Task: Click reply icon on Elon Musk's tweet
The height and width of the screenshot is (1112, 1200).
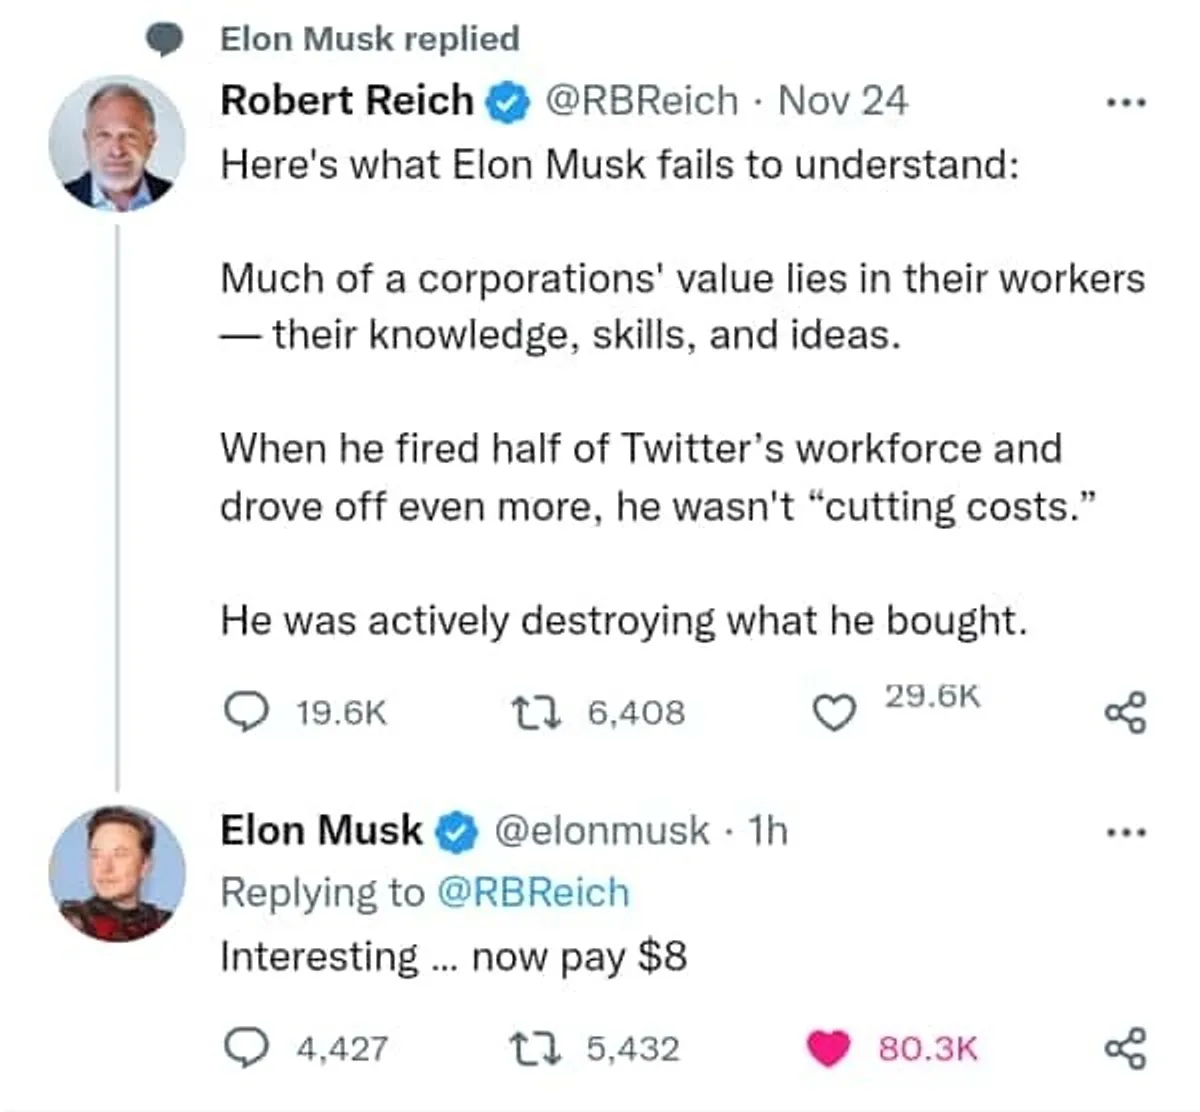Action: click(x=244, y=1047)
